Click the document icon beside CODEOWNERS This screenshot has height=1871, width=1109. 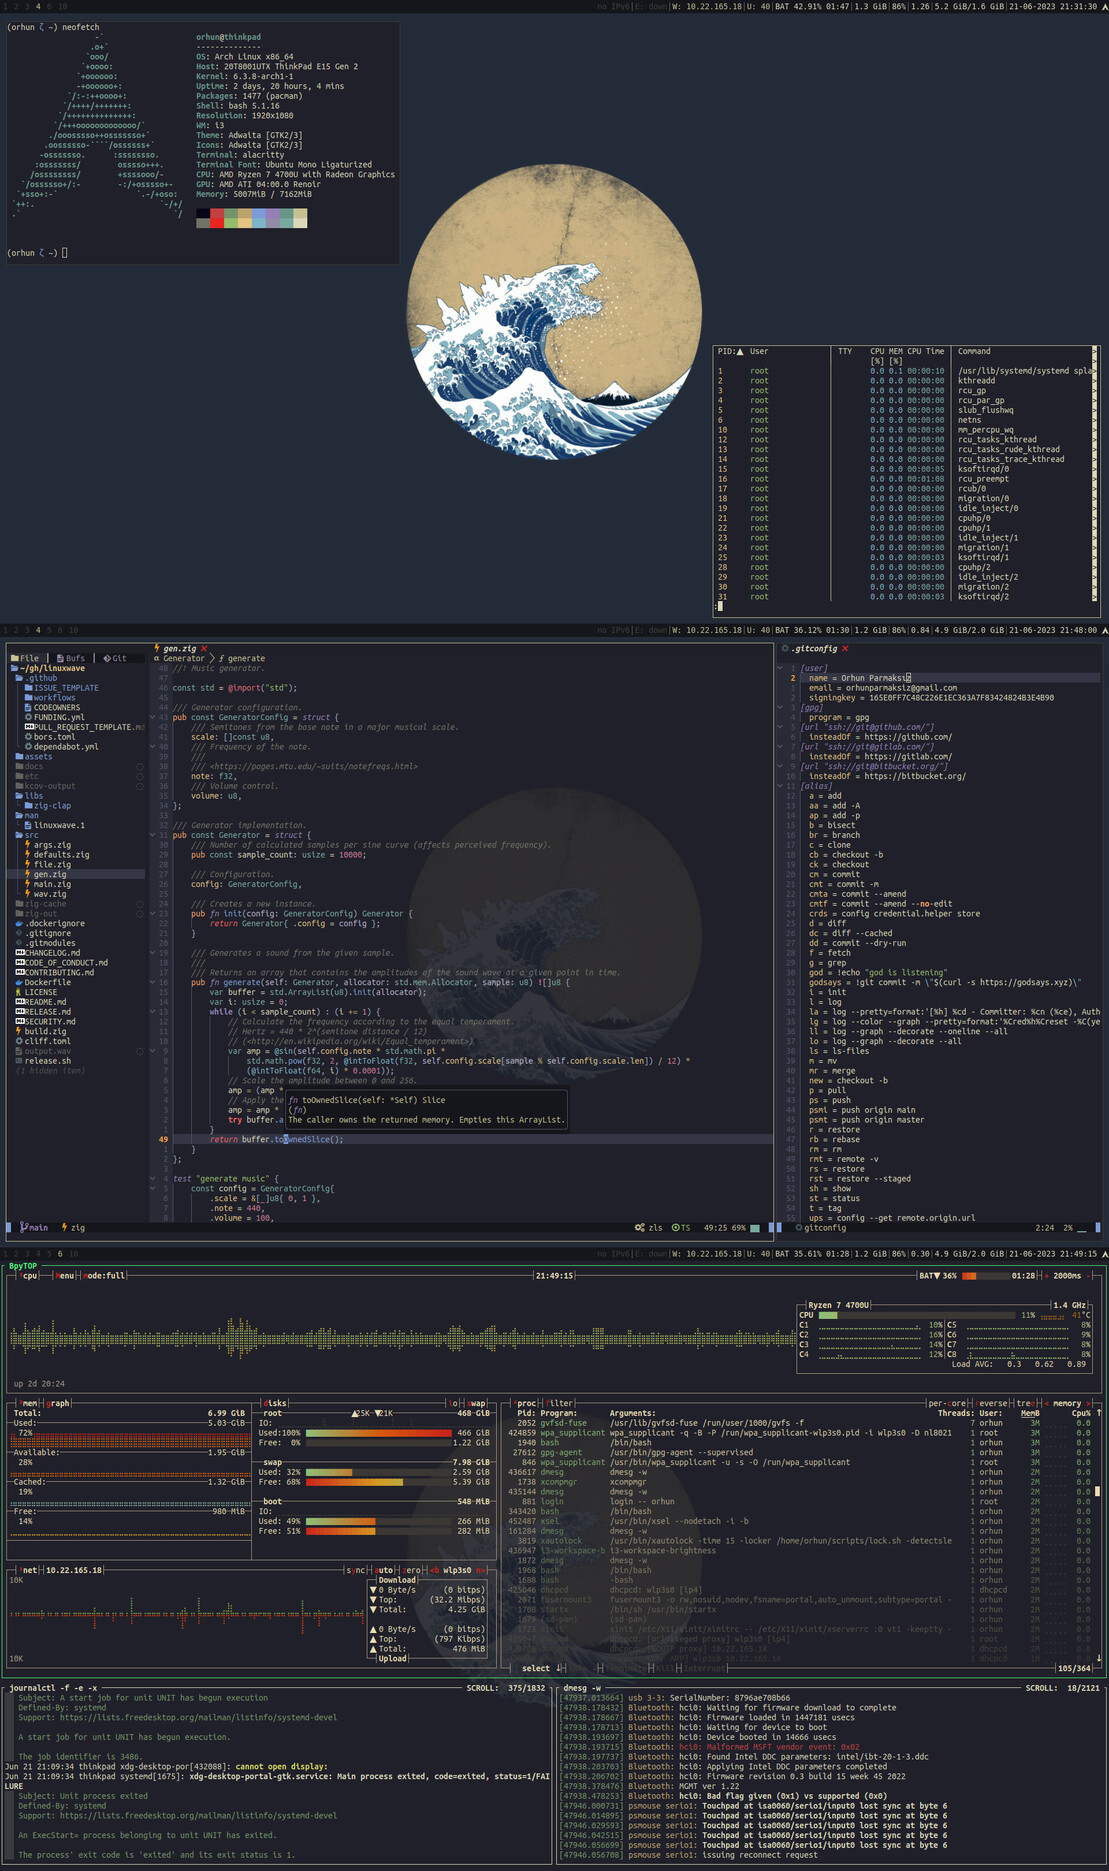point(28,708)
